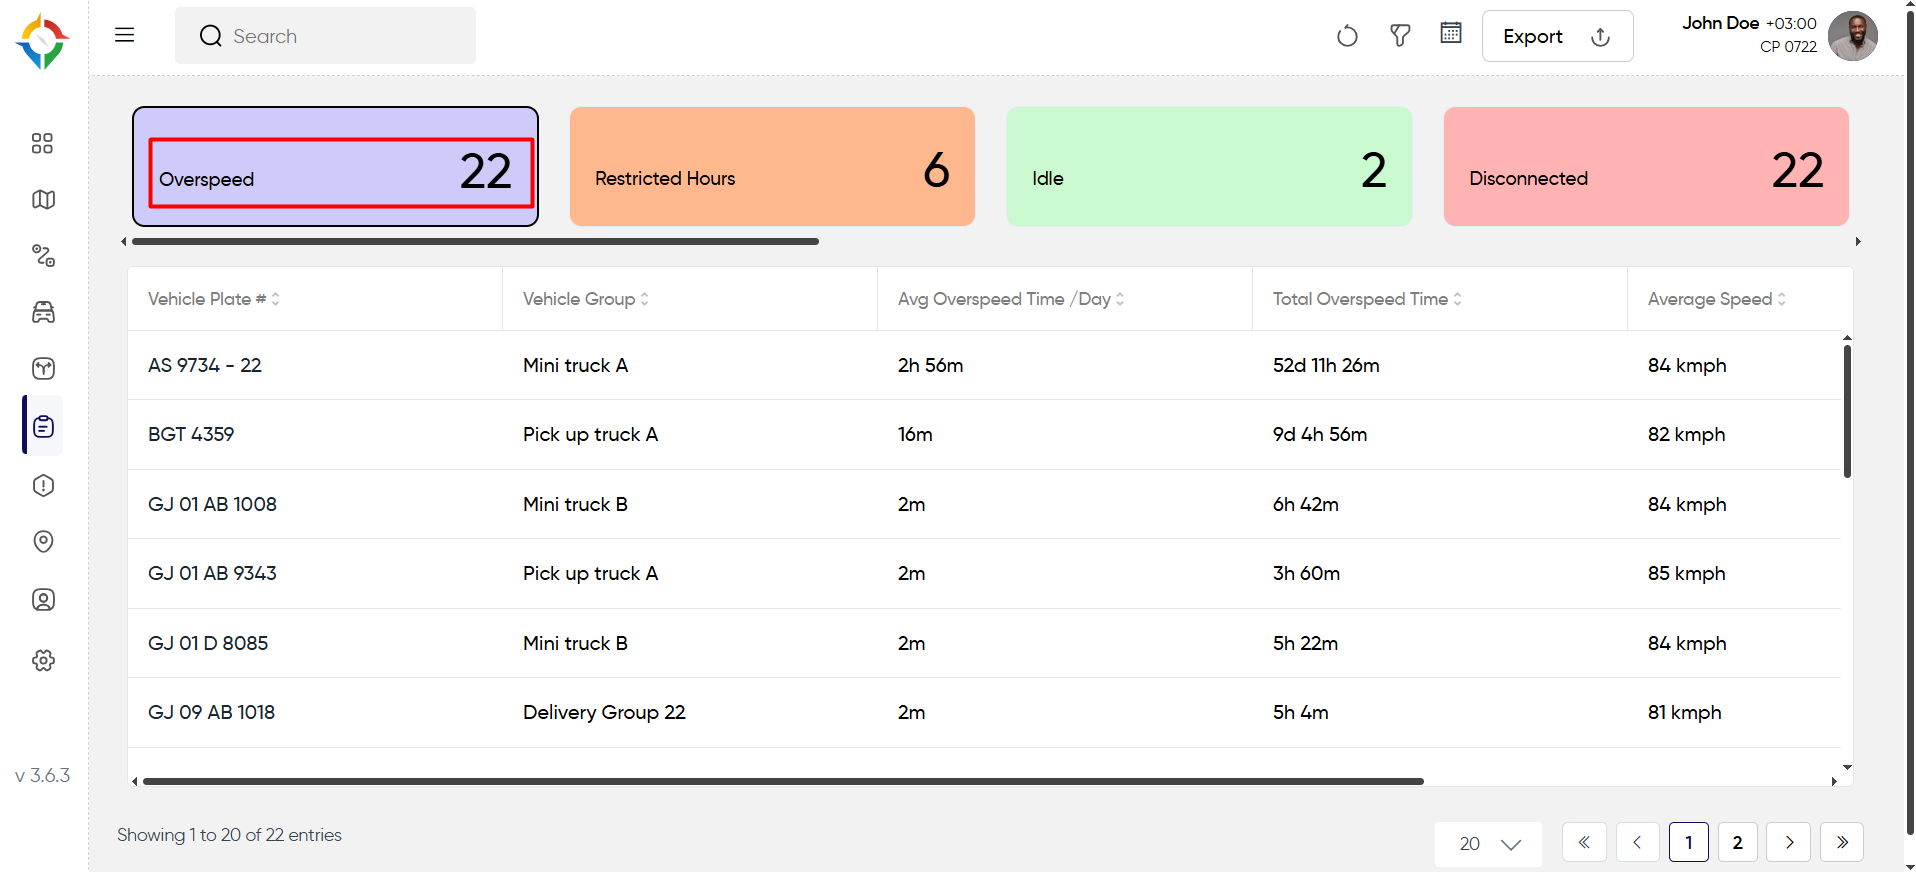Click the cards scroll left arrow
The width and height of the screenshot is (1916, 872).
click(x=123, y=241)
